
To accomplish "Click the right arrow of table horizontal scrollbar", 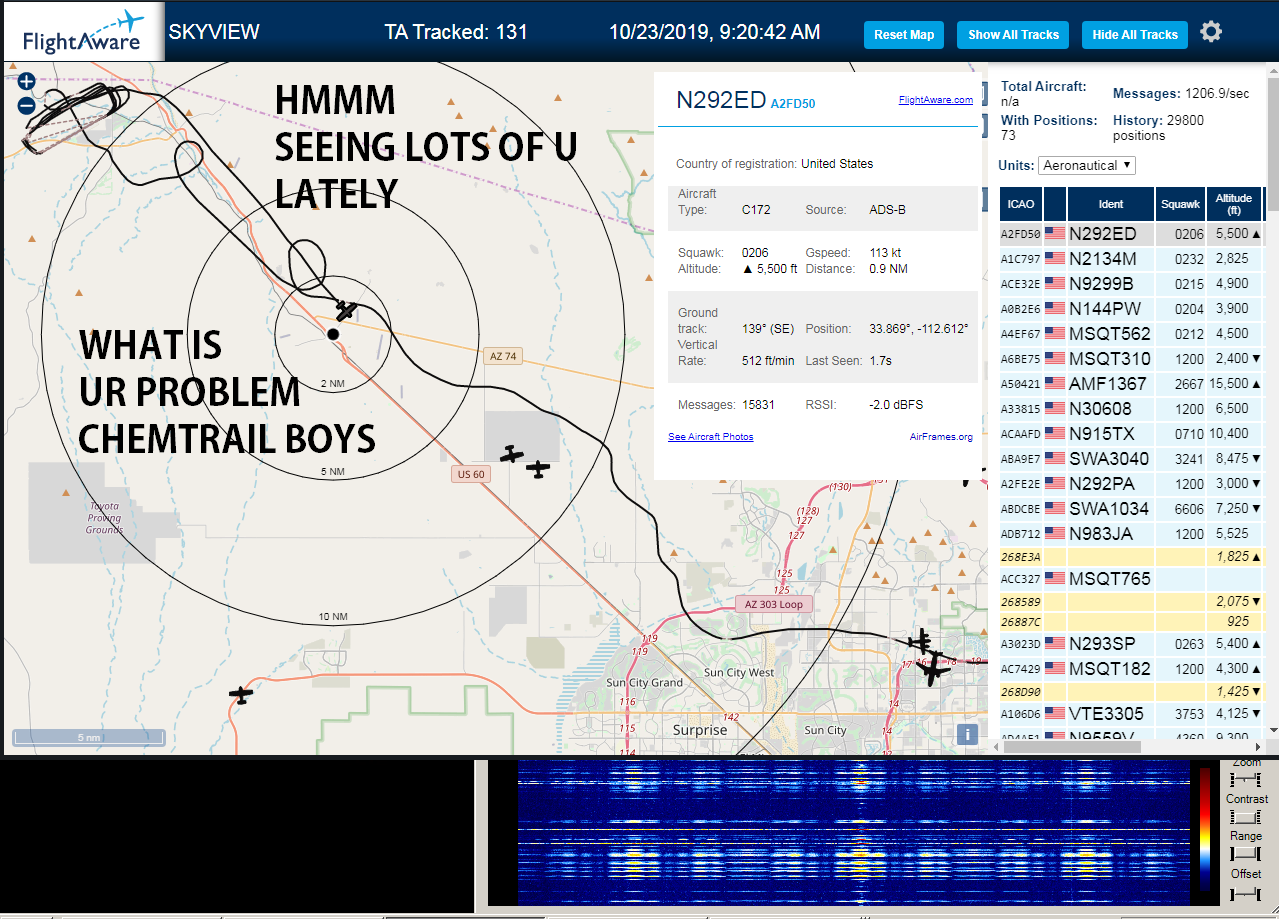I will click(1257, 747).
